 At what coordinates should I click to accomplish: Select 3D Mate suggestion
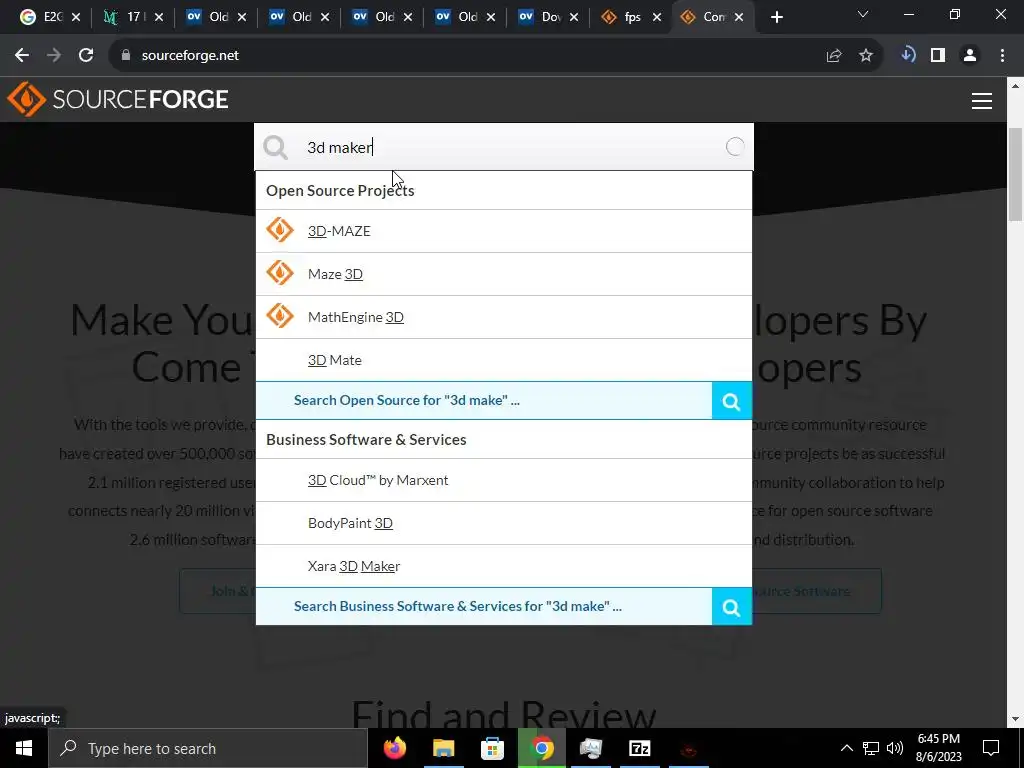[x=504, y=360]
